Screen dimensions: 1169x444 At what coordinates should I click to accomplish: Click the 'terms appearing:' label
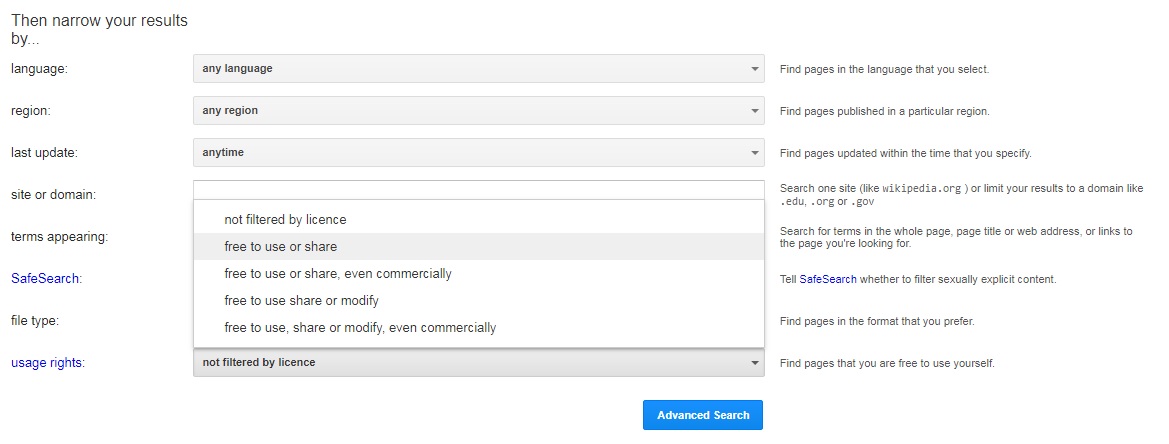pos(60,237)
